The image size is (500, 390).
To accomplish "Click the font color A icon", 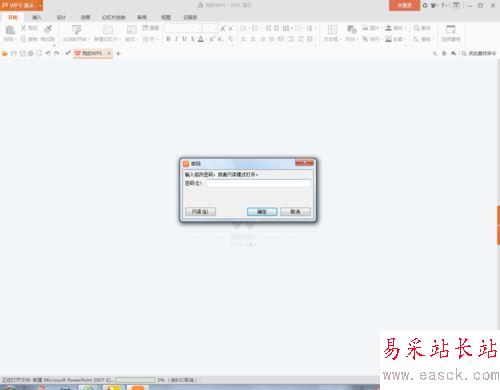I will [x=201, y=39].
